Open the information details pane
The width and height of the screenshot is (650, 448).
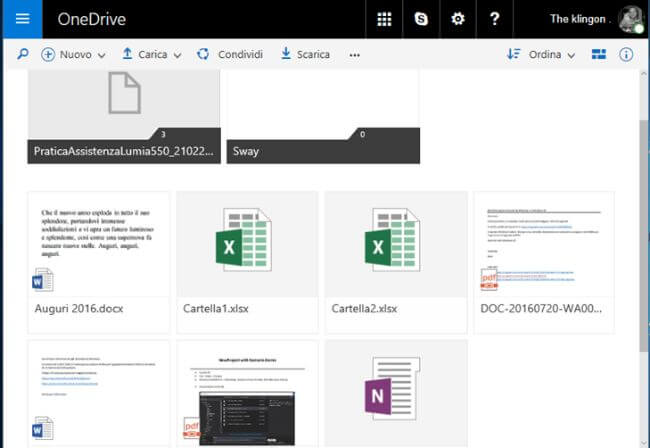pos(626,54)
